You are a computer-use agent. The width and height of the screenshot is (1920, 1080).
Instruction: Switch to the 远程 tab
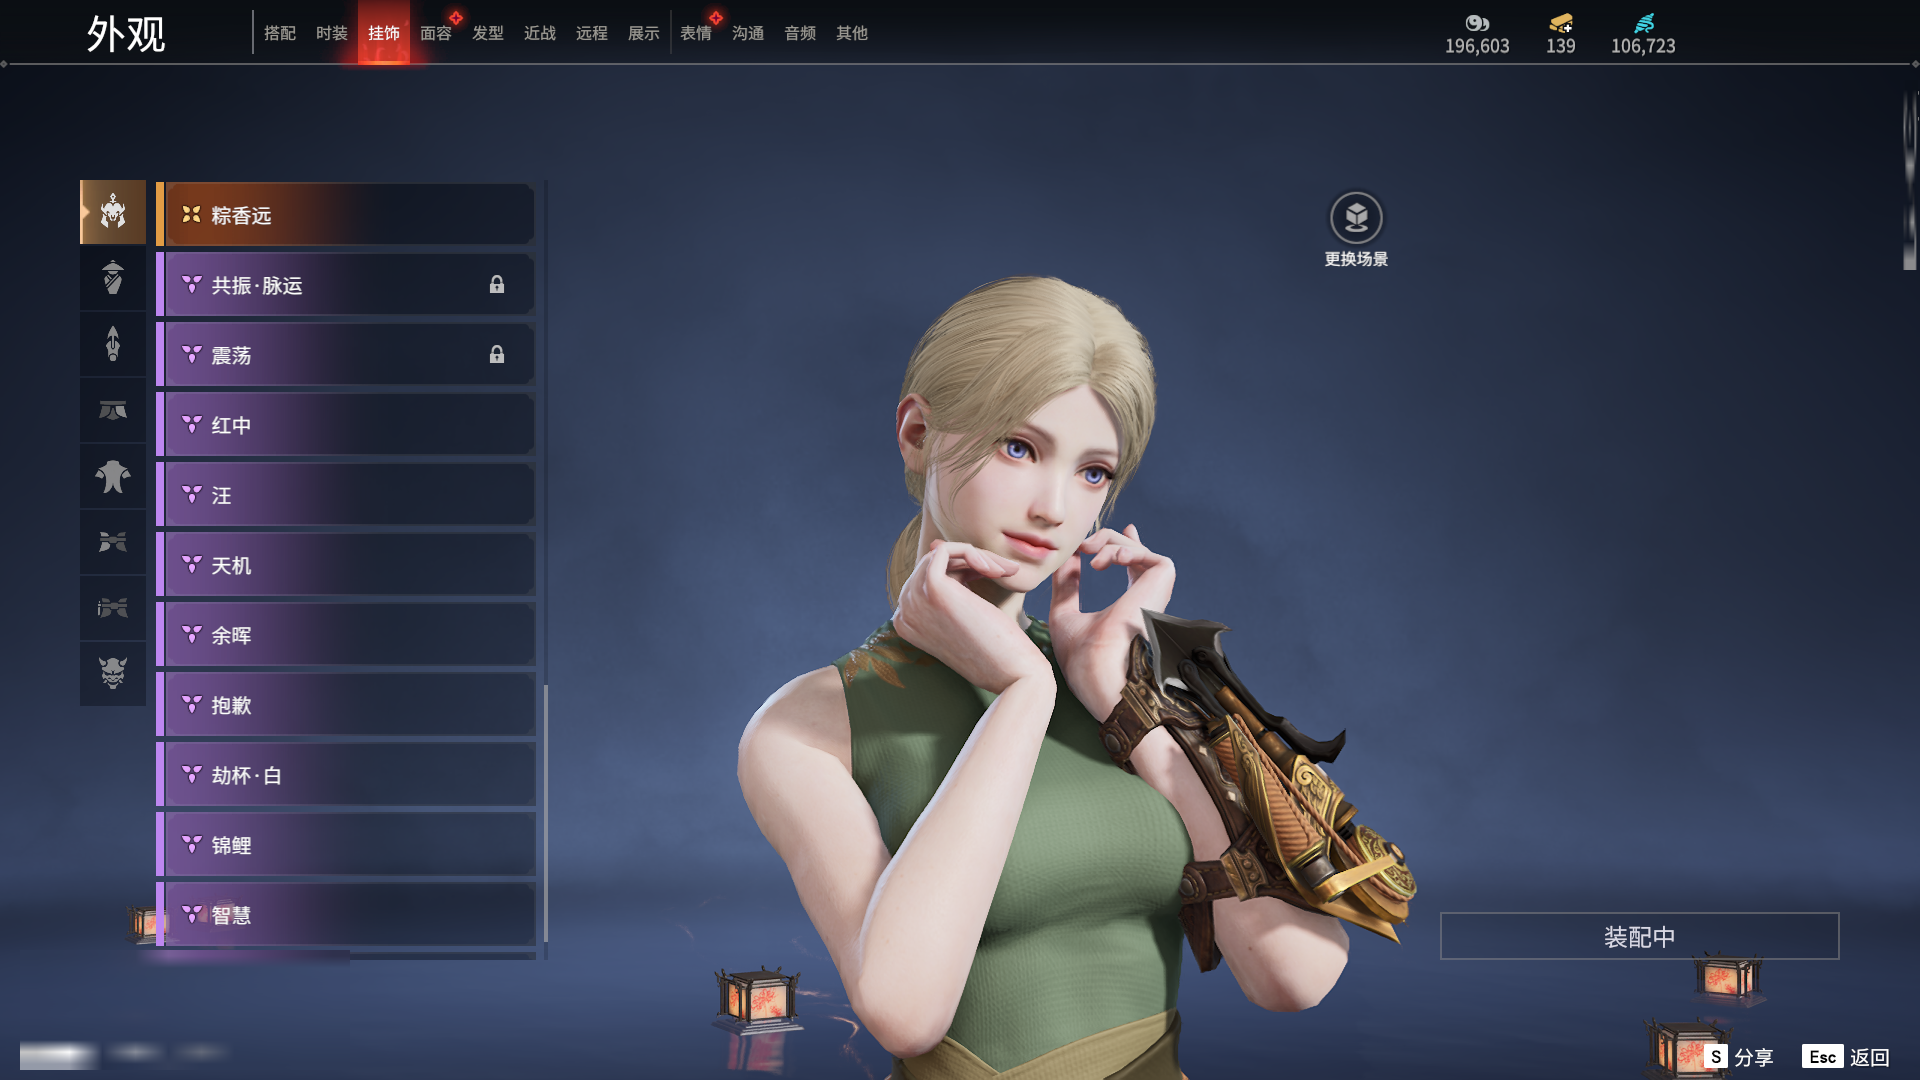[x=592, y=33]
